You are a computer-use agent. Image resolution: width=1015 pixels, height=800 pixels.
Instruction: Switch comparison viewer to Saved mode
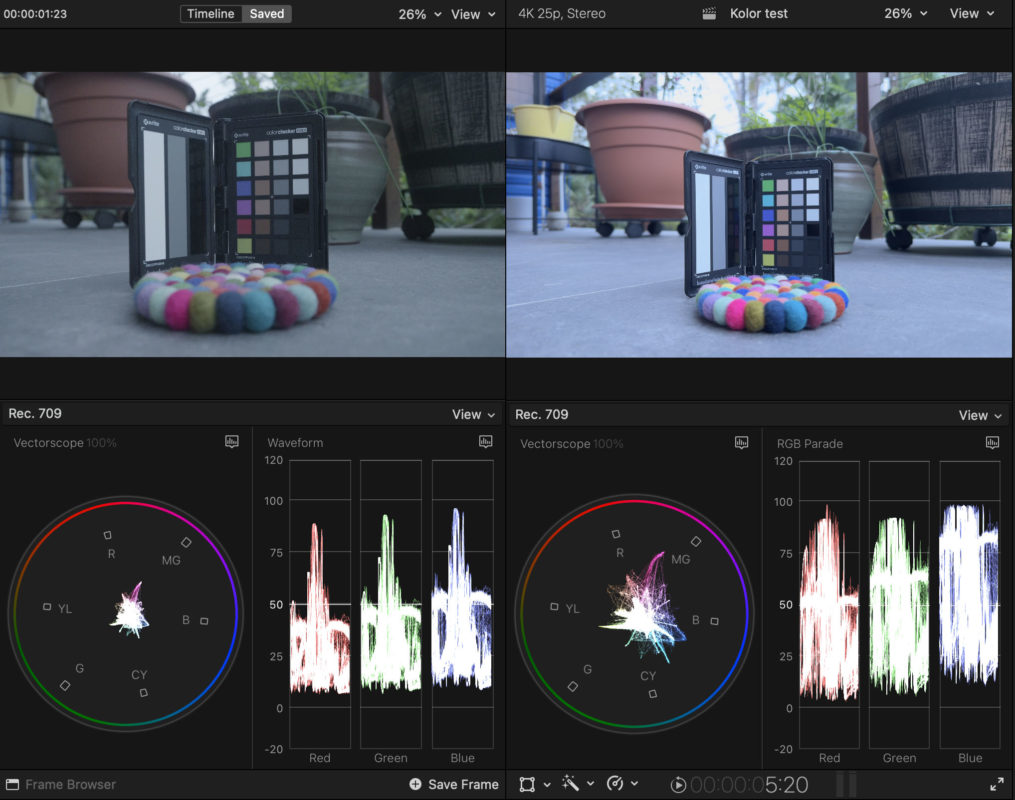(x=267, y=14)
